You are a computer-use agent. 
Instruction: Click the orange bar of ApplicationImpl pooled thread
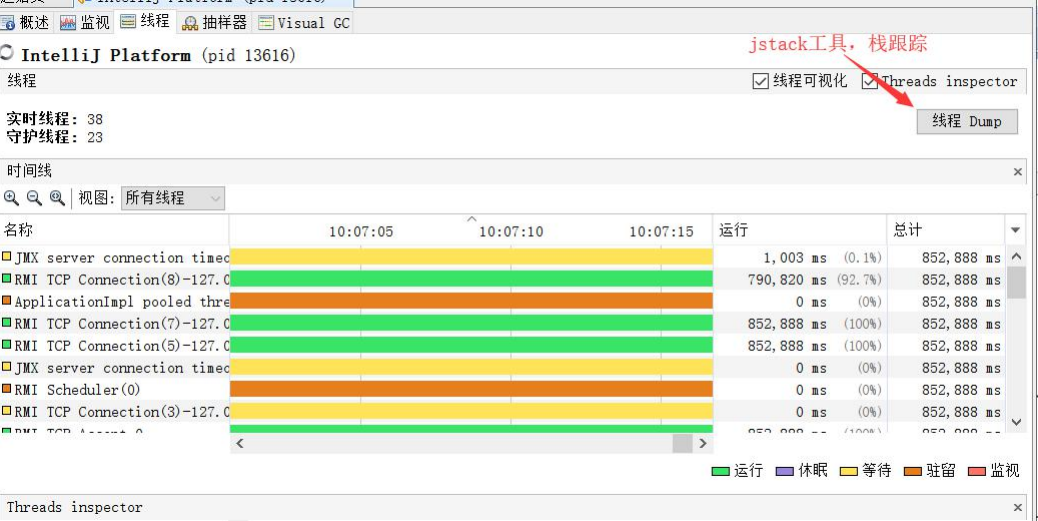[x=471, y=301]
